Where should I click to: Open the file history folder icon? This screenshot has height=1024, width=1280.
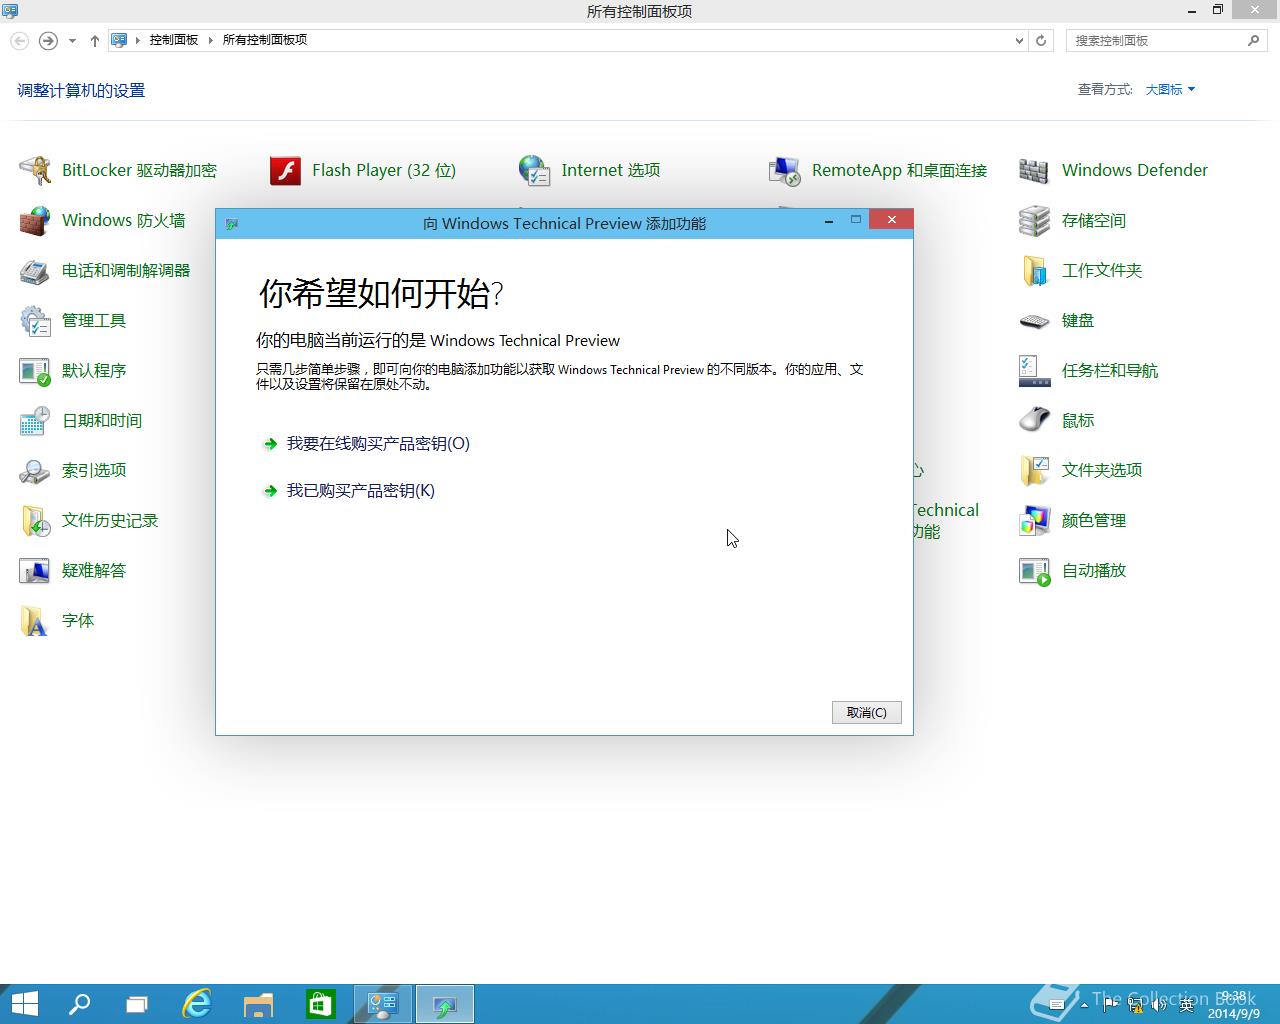pos(35,520)
